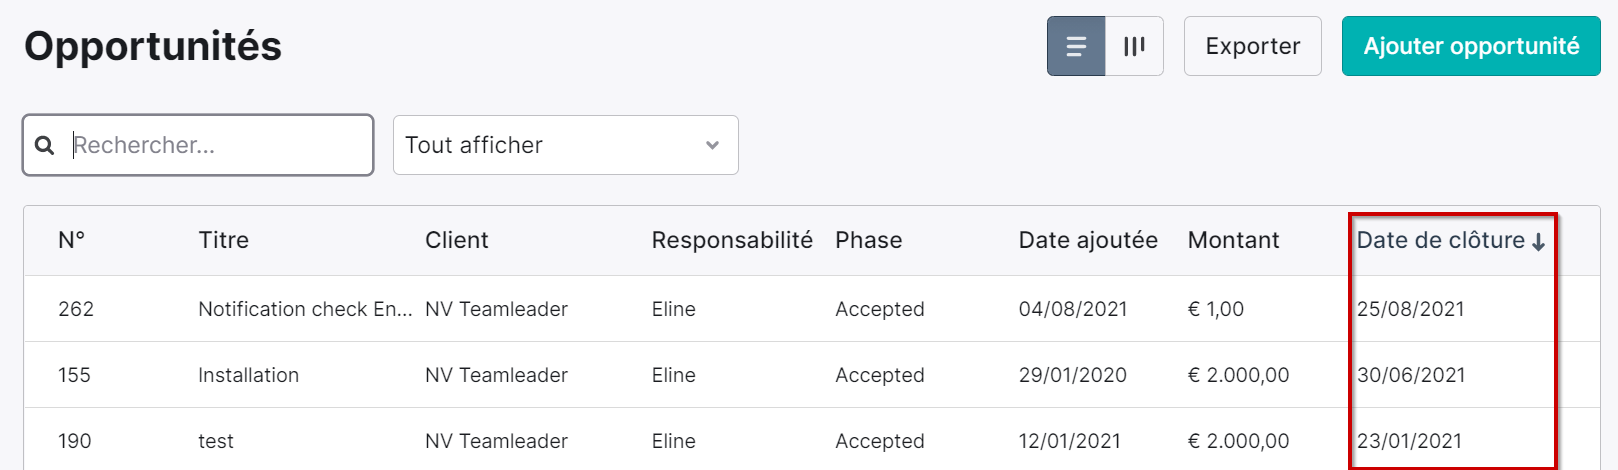Switch to kanban board view icon
This screenshot has height=470, width=1618.
point(1134,46)
